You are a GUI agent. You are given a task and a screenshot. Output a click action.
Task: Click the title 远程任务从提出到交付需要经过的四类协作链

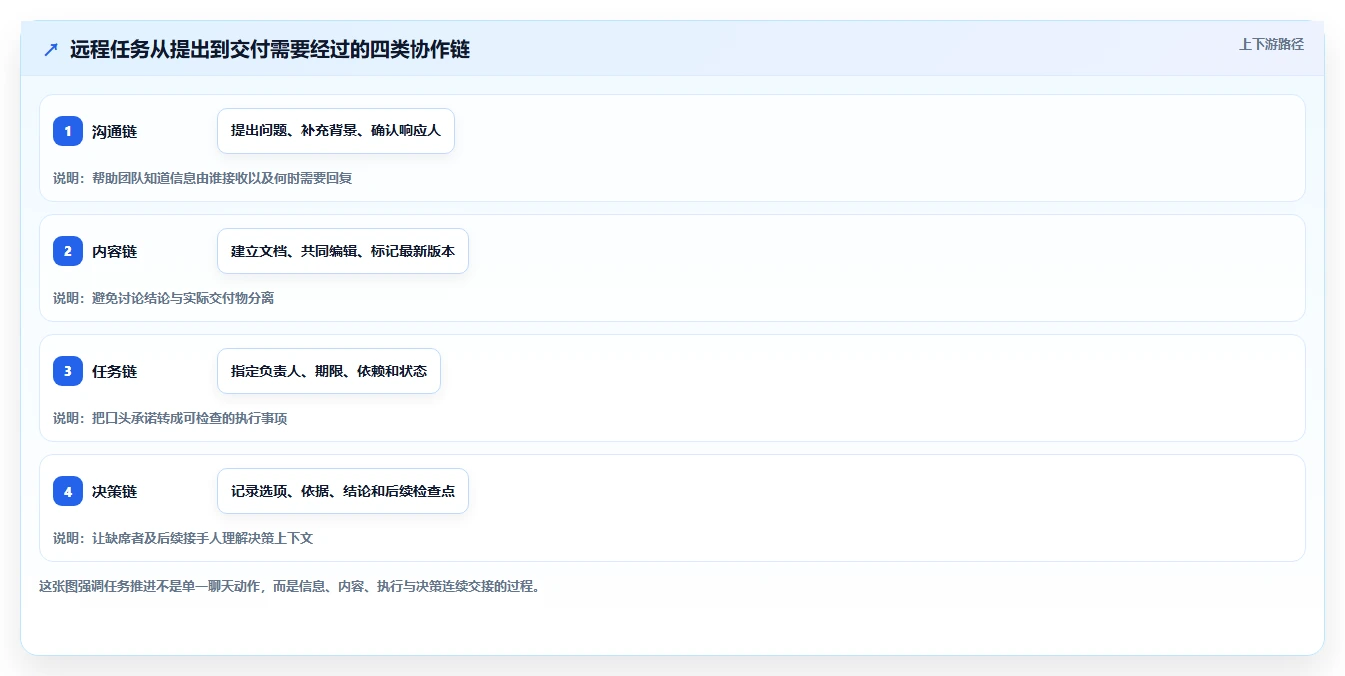[270, 50]
